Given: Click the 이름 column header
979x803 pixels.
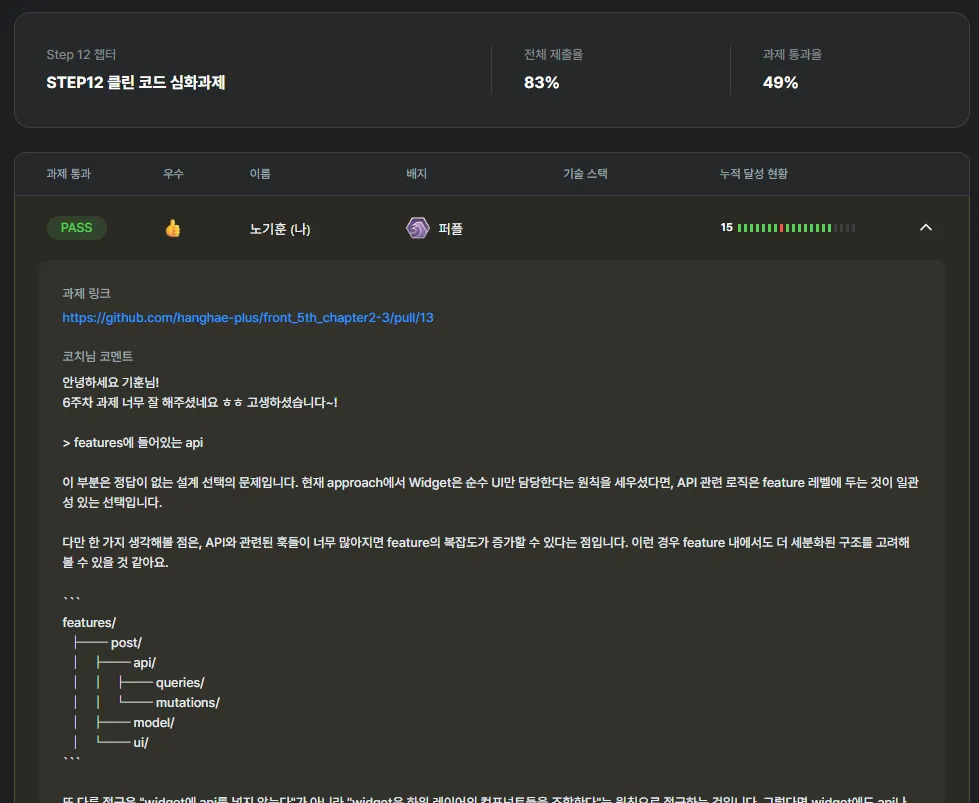Looking at the screenshot, I should (260, 174).
